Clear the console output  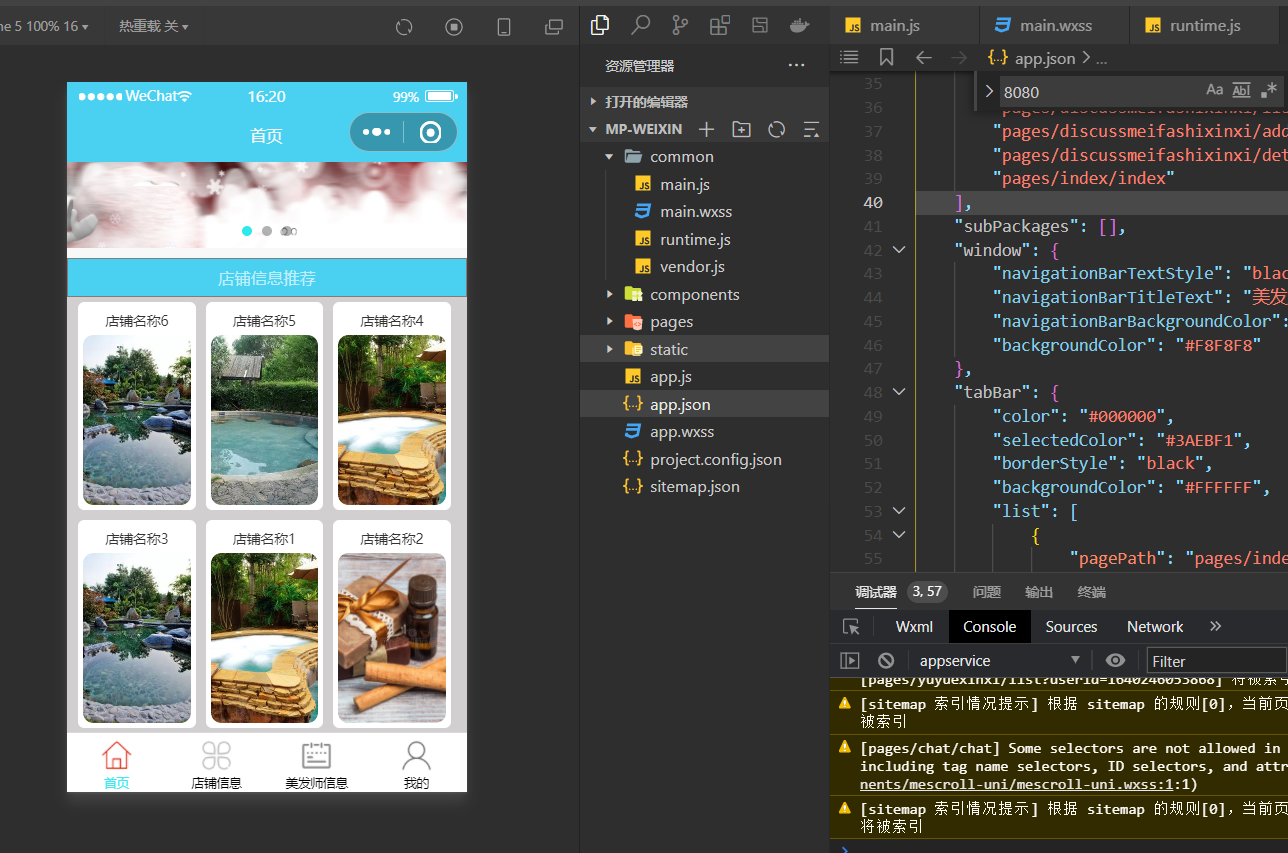pos(885,661)
